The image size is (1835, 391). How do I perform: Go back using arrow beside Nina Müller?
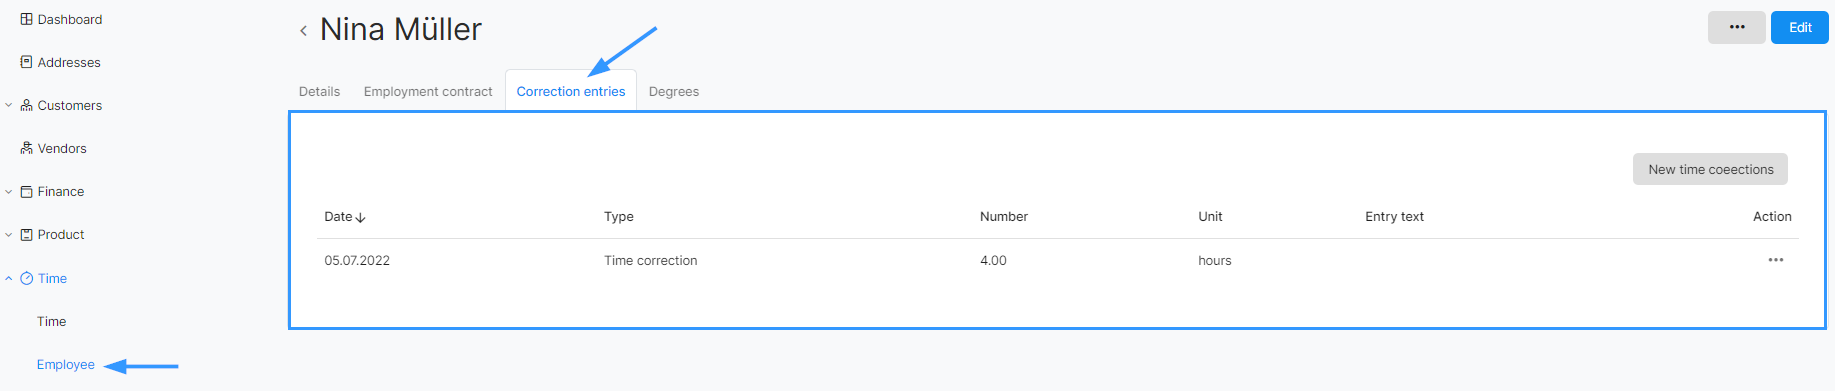pyautogui.click(x=303, y=31)
